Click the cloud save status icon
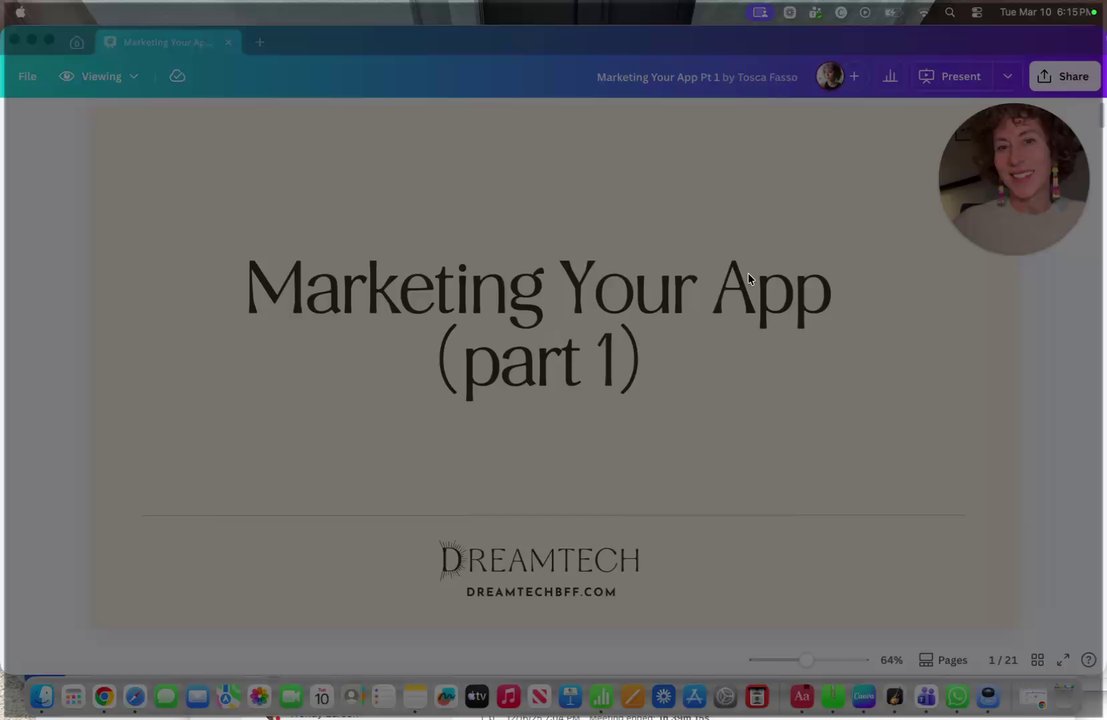Screen dimensions: 1107x720 [177, 76]
